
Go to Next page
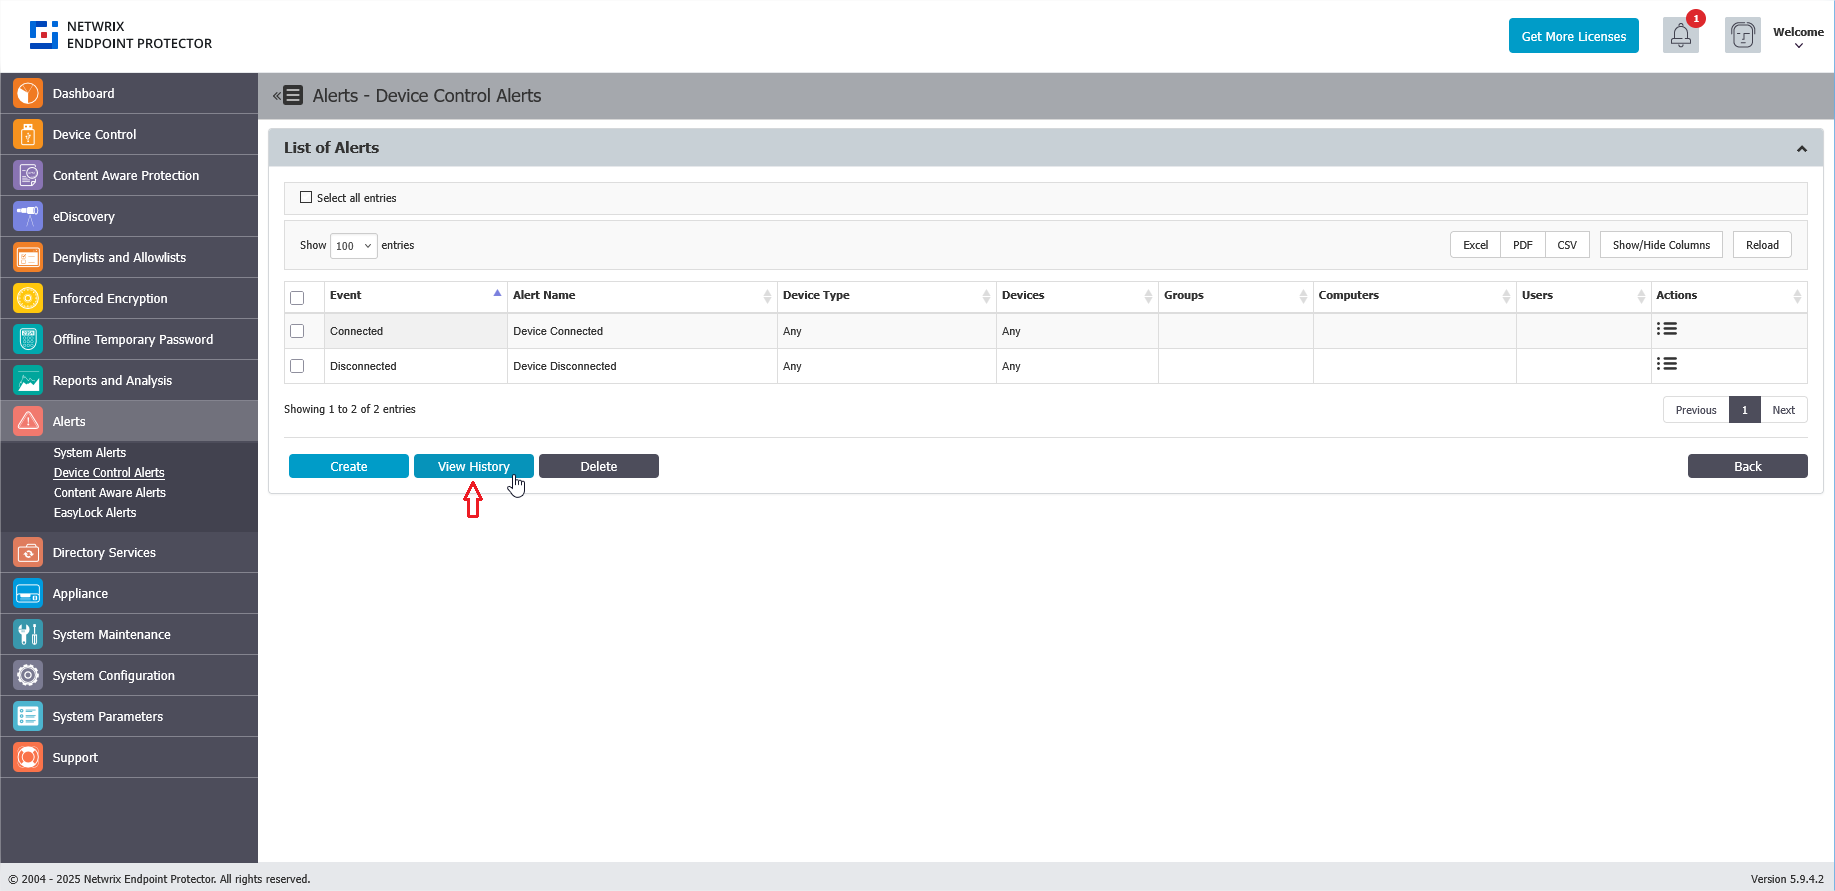(x=1784, y=410)
